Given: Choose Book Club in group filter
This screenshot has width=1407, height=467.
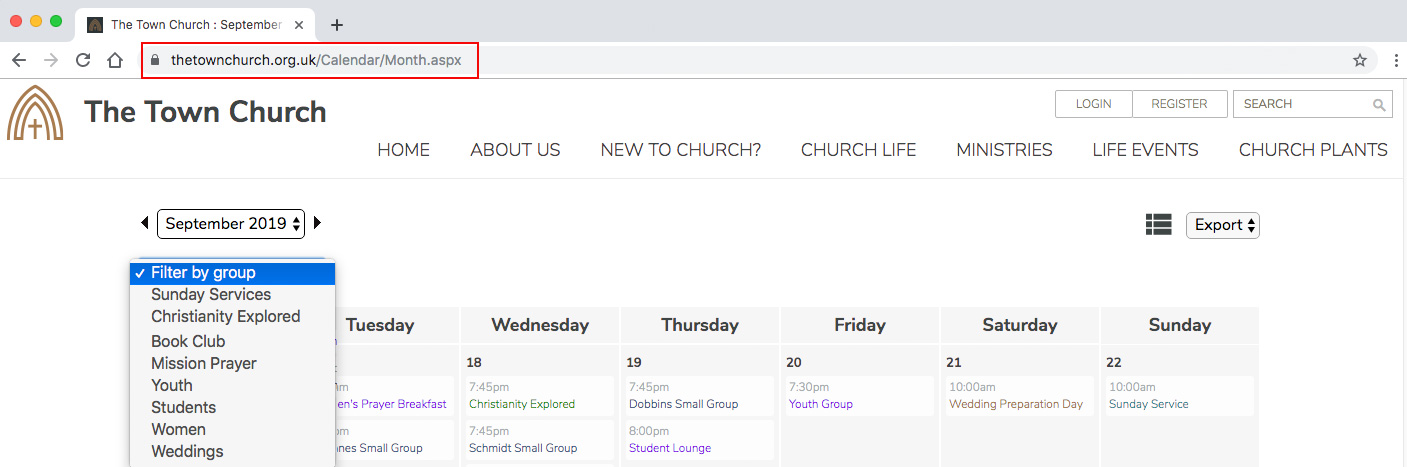Looking at the screenshot, I should 188,341.
